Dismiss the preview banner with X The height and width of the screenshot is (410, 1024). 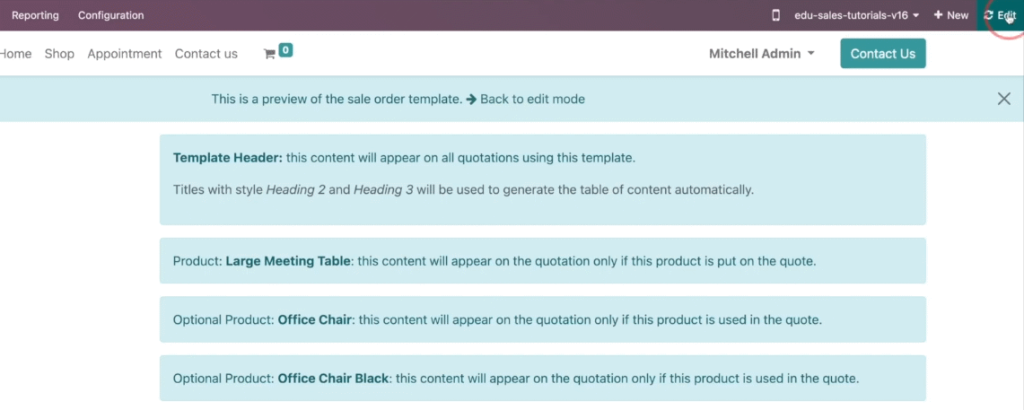pos(1004,99)
